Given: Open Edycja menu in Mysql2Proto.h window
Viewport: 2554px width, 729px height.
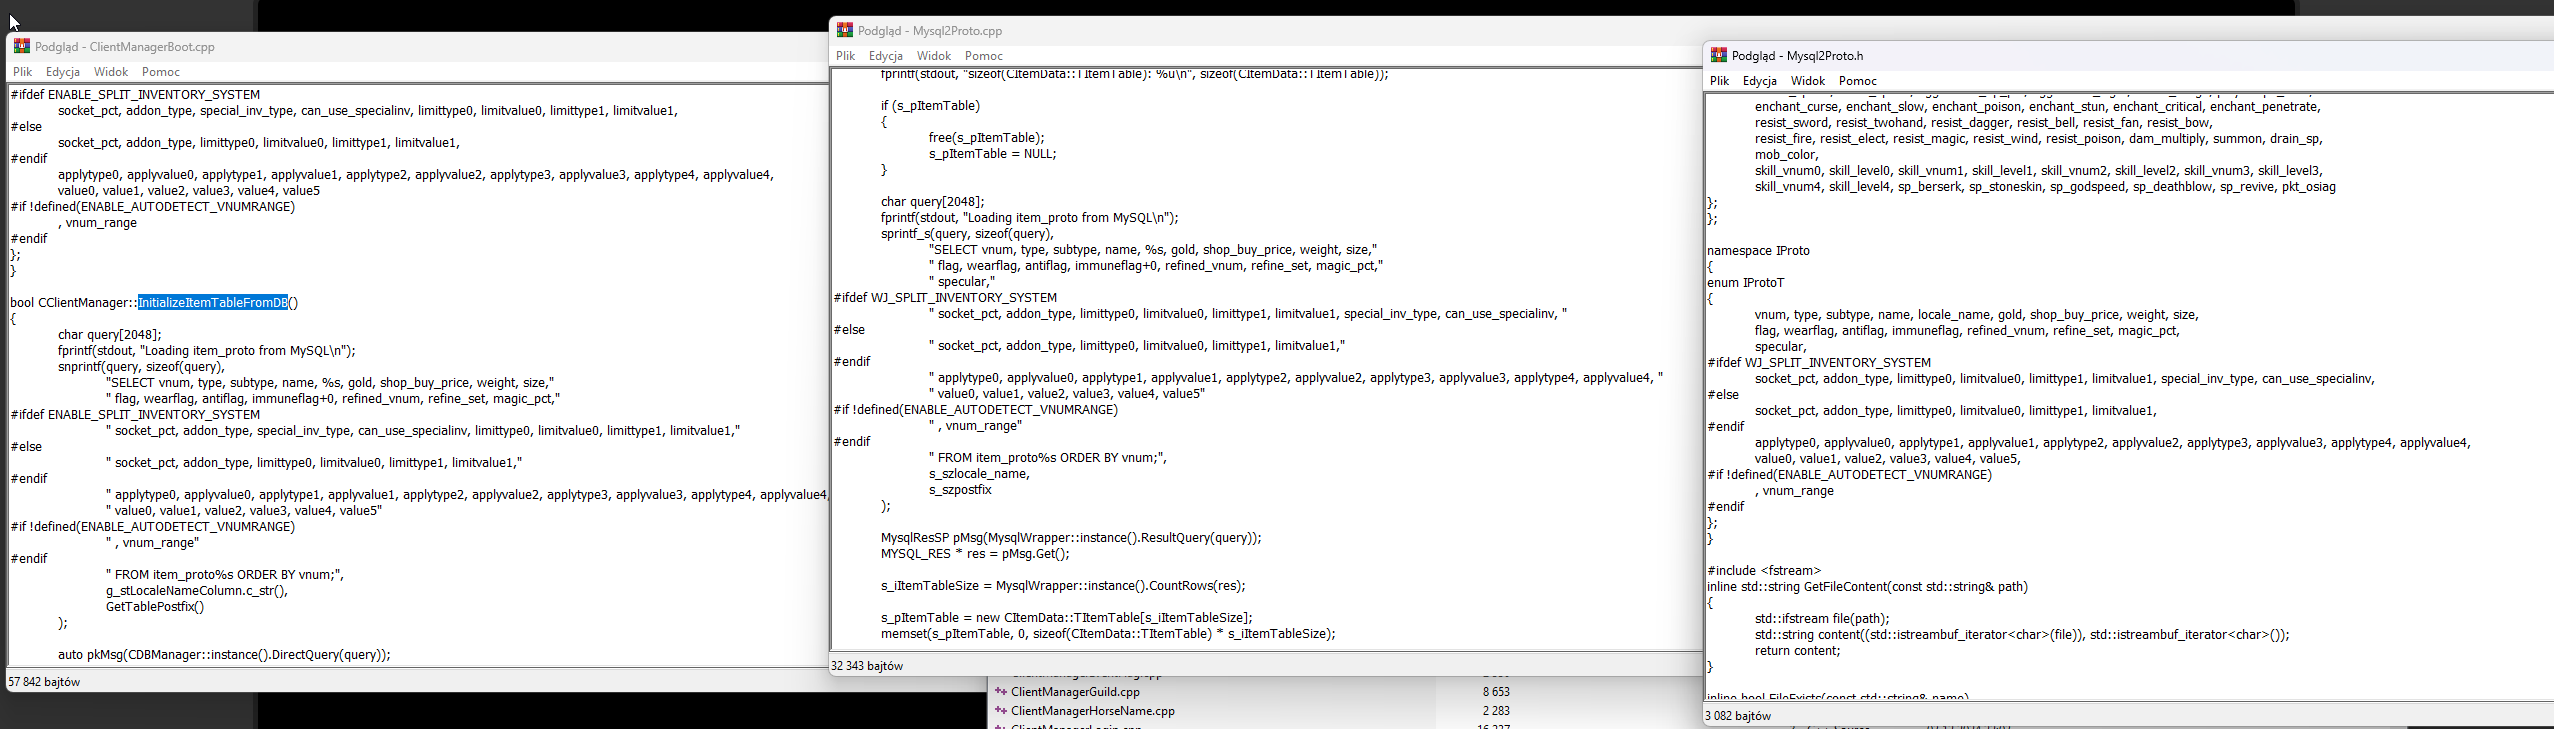Looking at the screenshot, I should pos(1760,81).
